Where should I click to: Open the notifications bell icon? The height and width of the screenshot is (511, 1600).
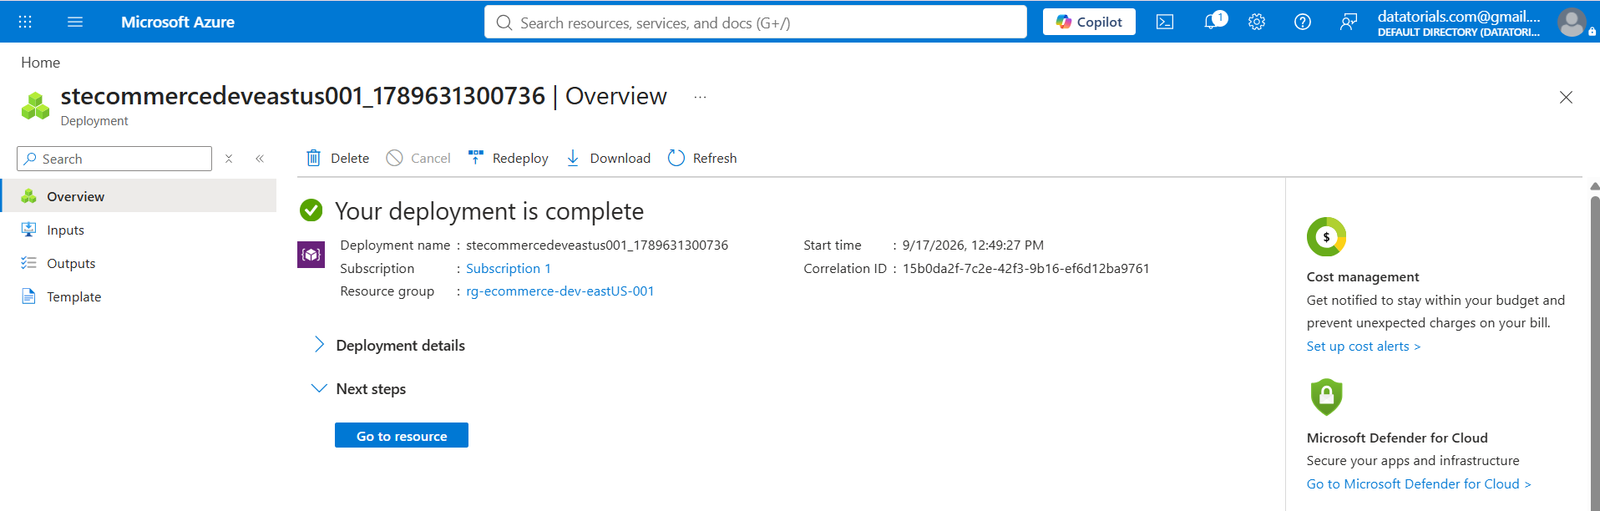pos(1213,21)
